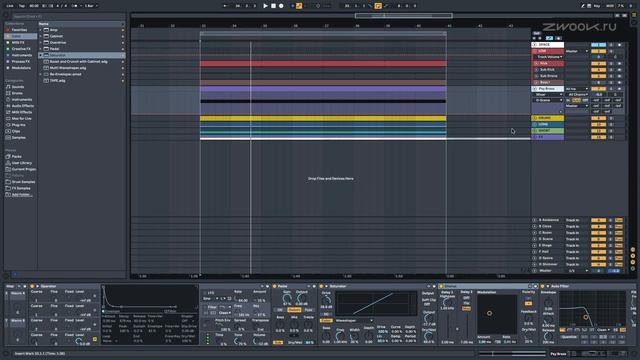The height and width of the screenshot is (360, 640).
Task: Open Current Project under Places
Action: pyautogui.click(x=23, y=169)
